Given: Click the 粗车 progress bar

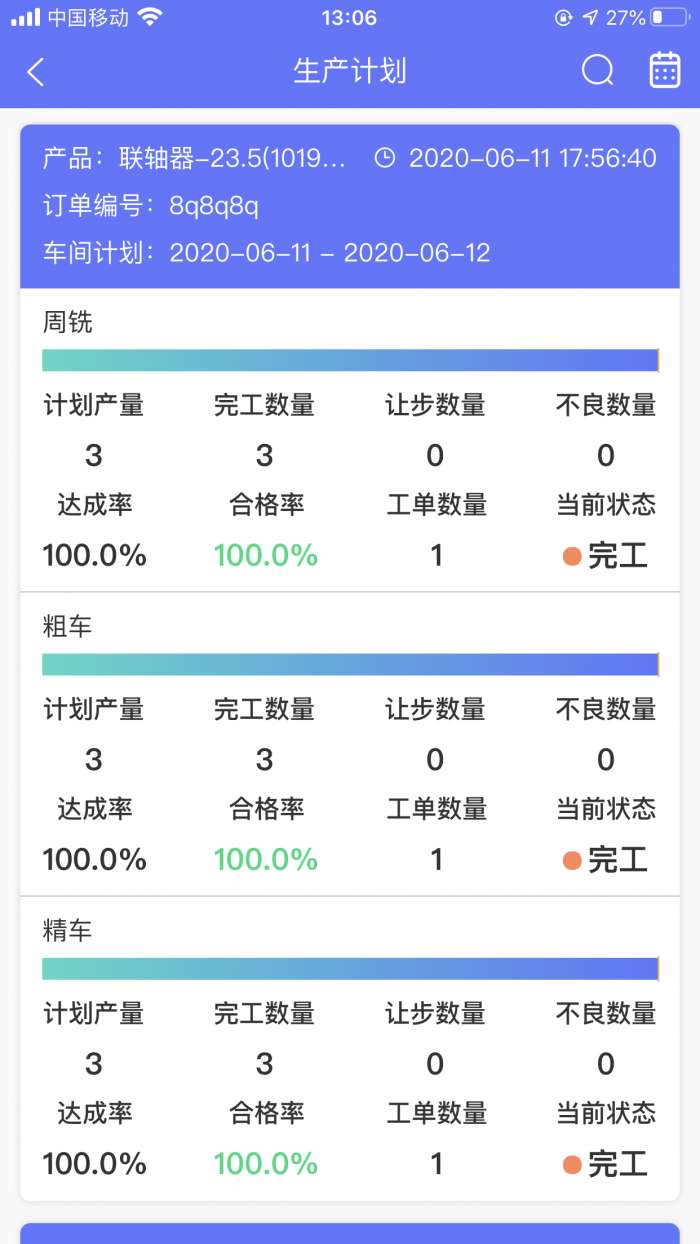Looking at the screenshot, I should tap(350, 665).
